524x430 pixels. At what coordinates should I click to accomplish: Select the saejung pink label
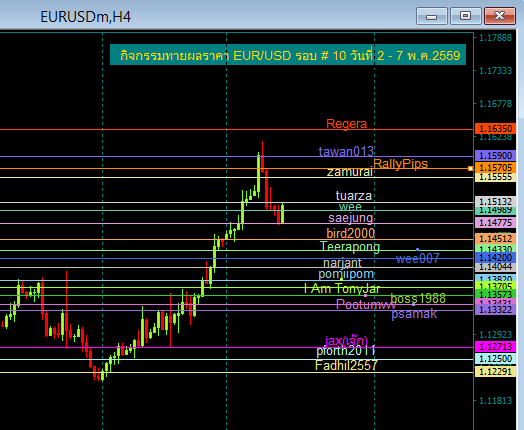pos(351,218)
